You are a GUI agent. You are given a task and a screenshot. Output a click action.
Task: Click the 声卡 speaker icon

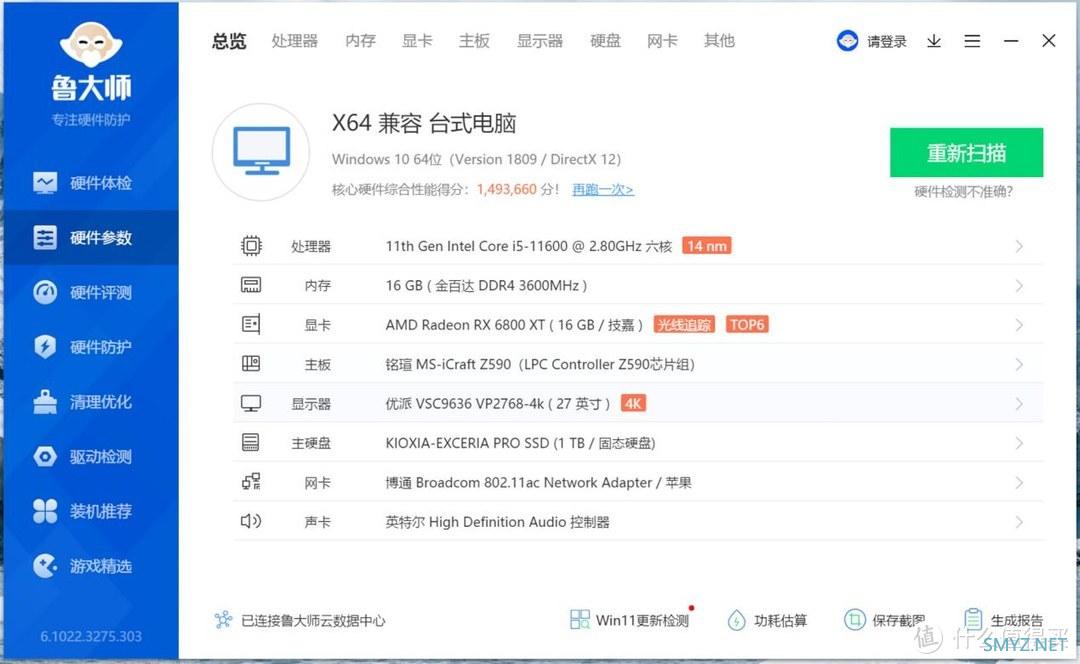tap(251, 521)
